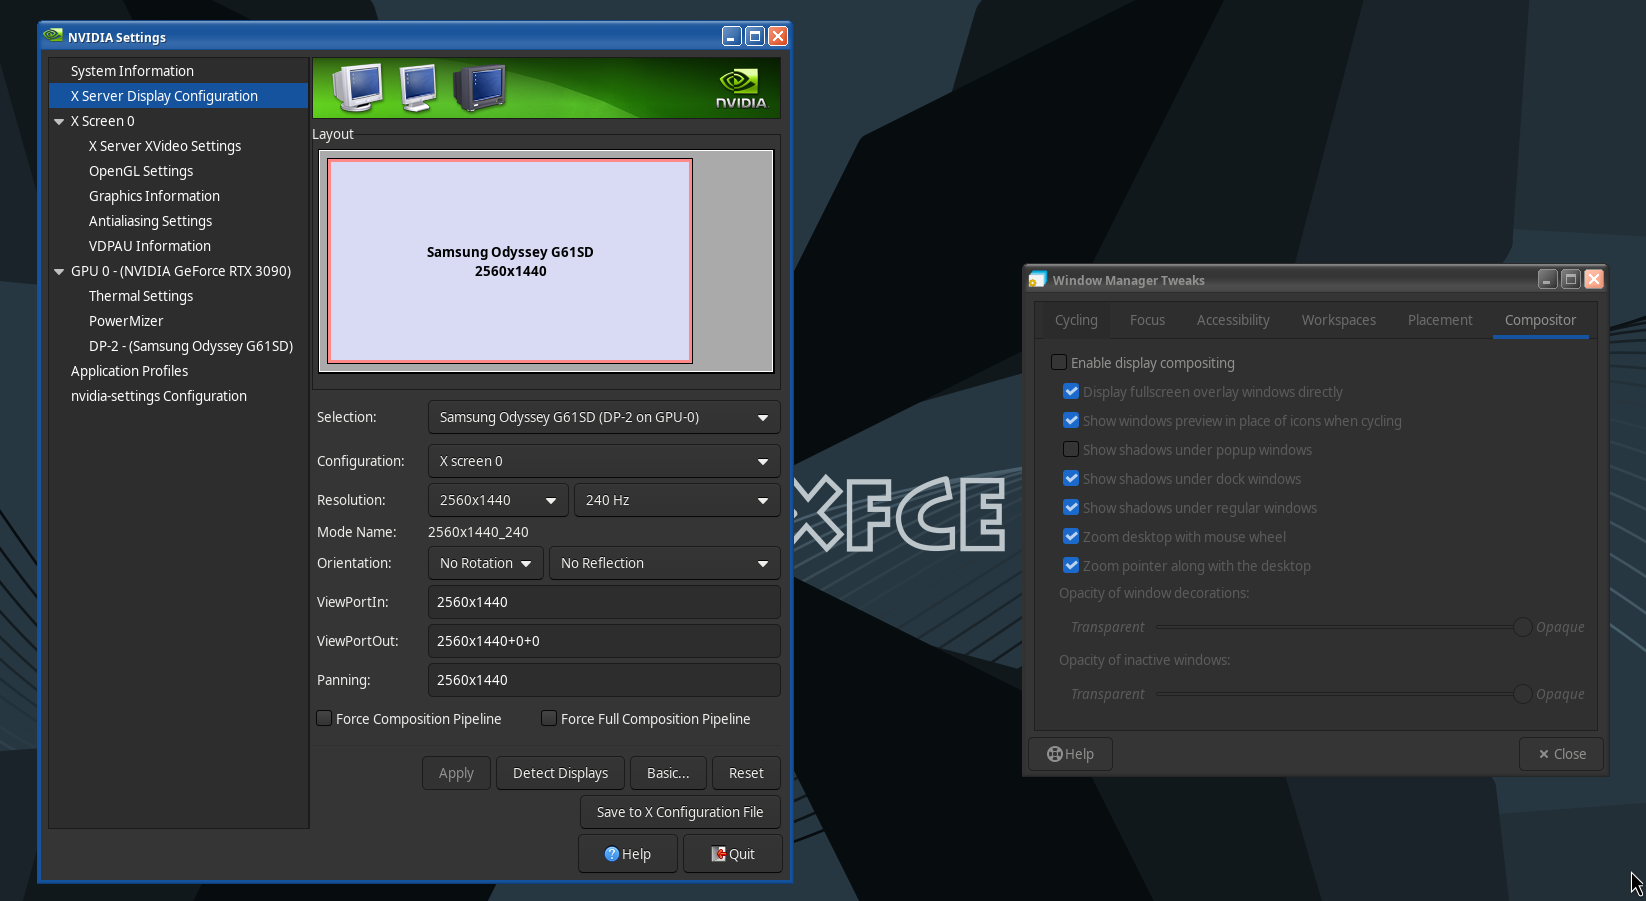Enable Force Composition Pipeline
The image size is (1646, 901).
(324, 718)
